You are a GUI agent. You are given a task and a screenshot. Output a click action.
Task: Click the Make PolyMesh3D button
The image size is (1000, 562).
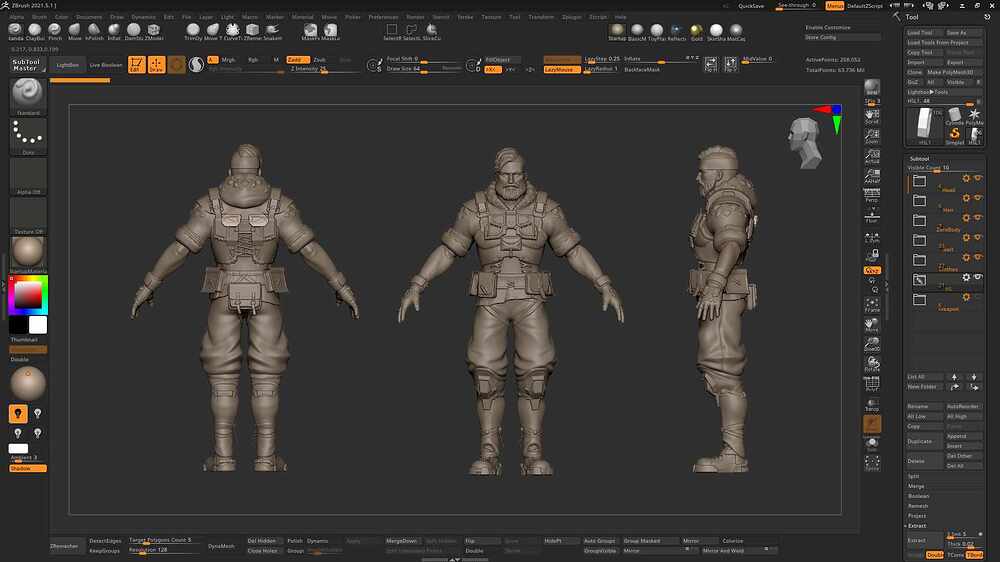pyautogui.click(x=954, y=73)
